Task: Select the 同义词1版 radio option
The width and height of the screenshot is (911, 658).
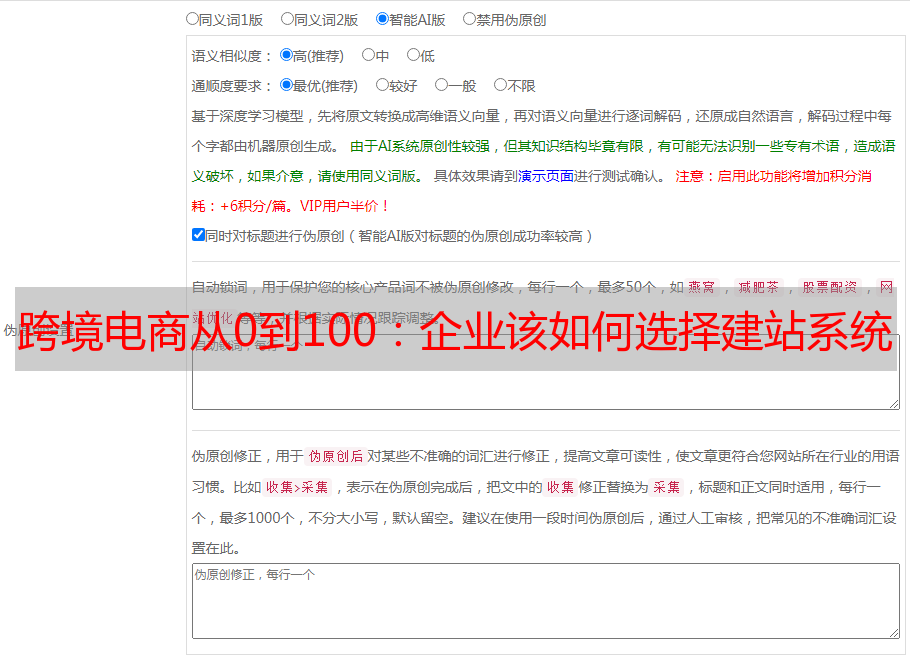Action: click(192, 18)
